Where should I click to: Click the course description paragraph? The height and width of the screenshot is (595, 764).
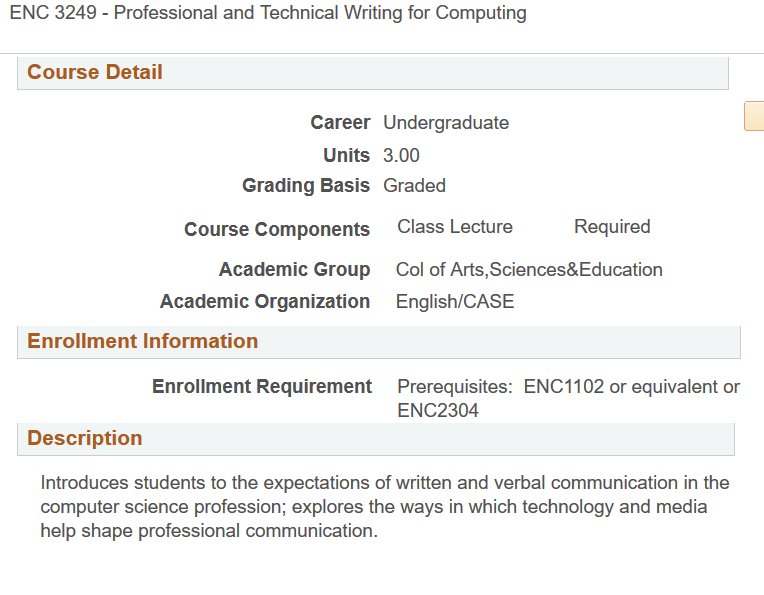[385, 507]
